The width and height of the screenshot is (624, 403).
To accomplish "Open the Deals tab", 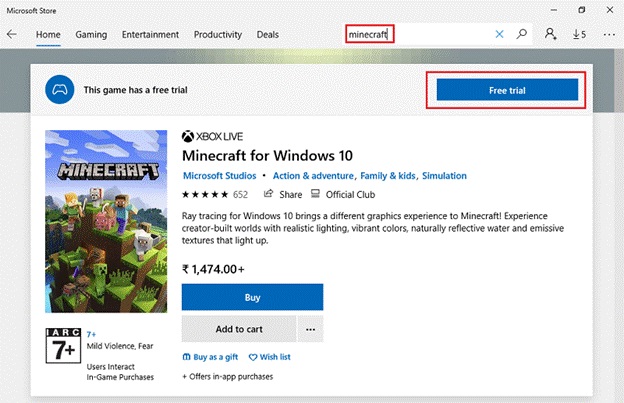I will (x=267, y=35).
